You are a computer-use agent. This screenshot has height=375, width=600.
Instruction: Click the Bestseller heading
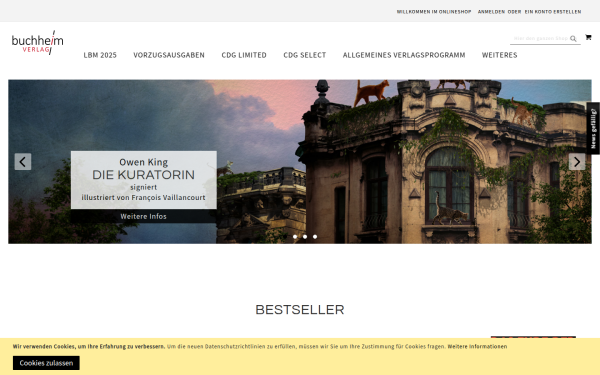coord(300,310)
